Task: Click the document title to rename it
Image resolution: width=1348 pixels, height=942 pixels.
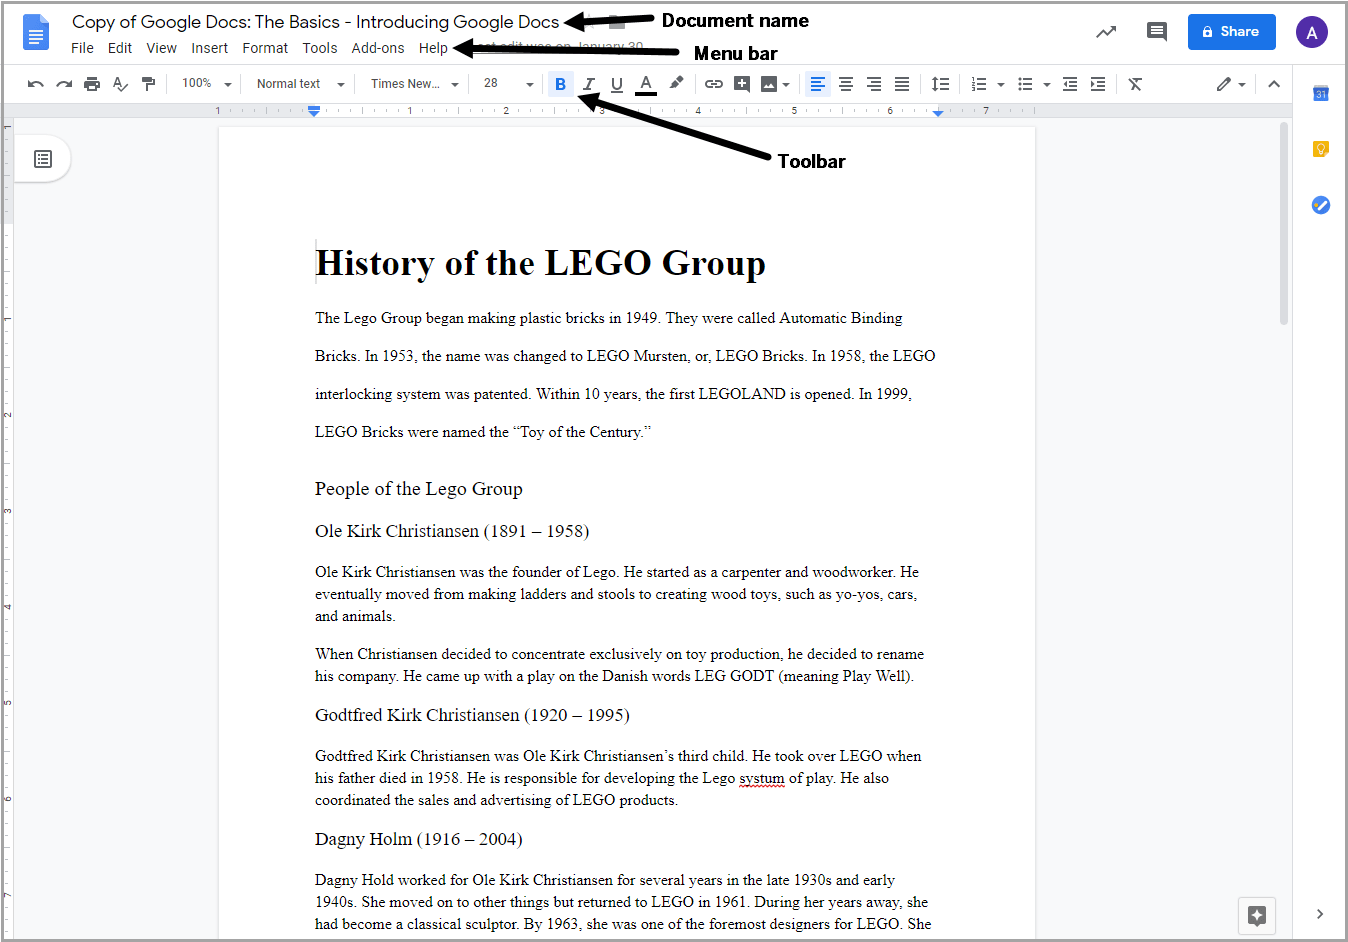Action: [315, 22]
